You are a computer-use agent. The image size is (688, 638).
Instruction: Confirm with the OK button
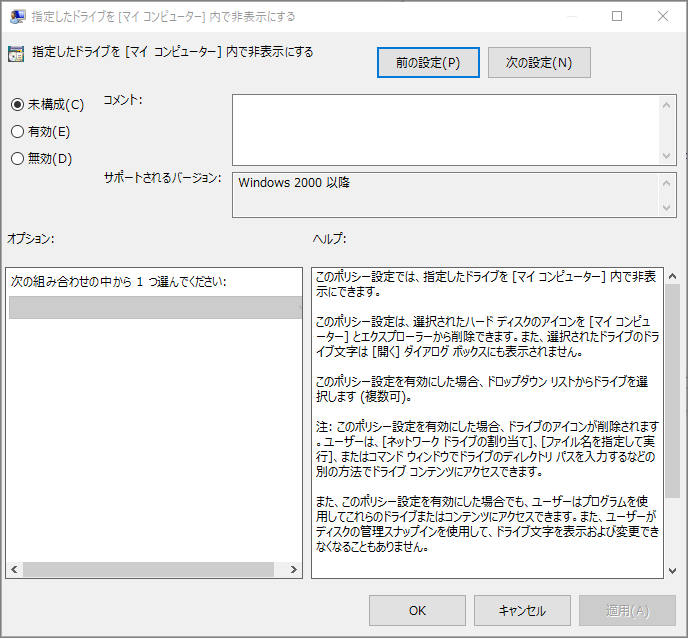417,611
